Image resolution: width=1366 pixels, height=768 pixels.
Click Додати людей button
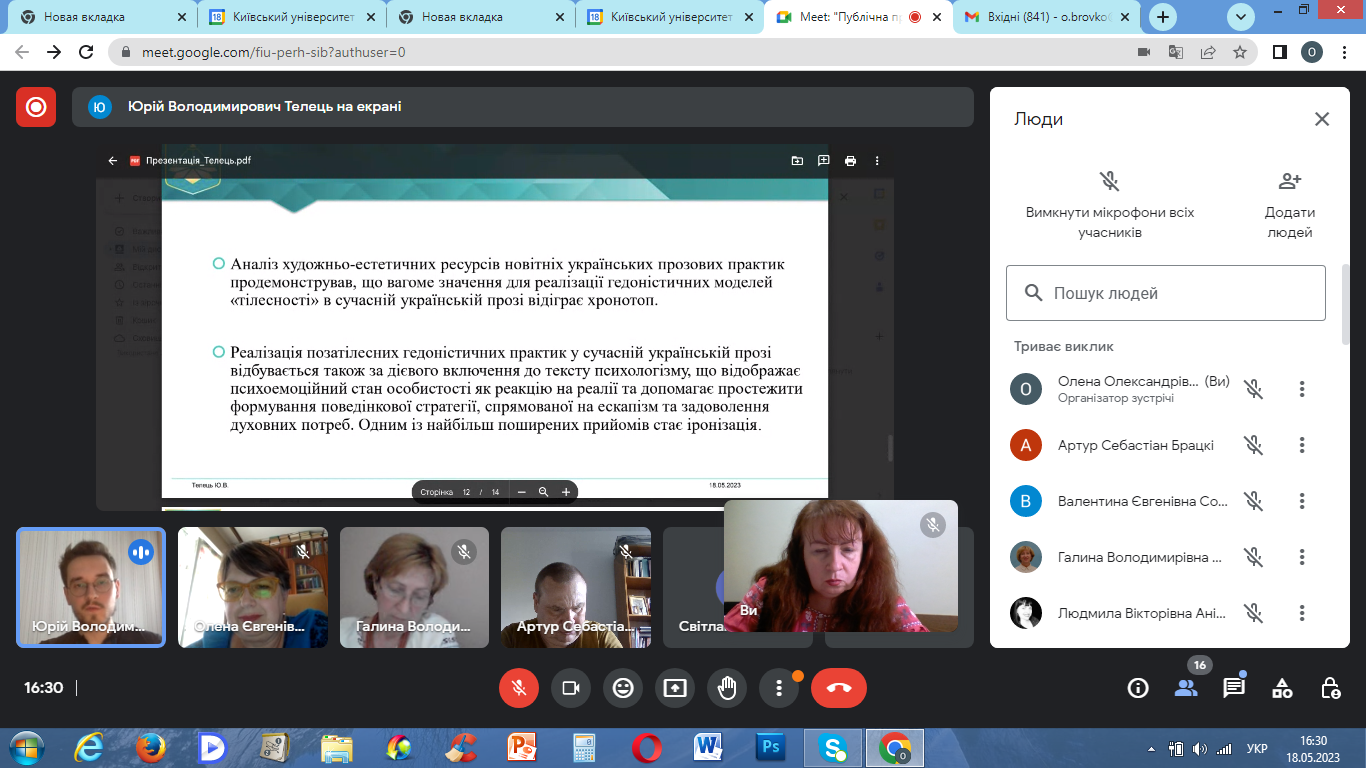[1289, 203]
